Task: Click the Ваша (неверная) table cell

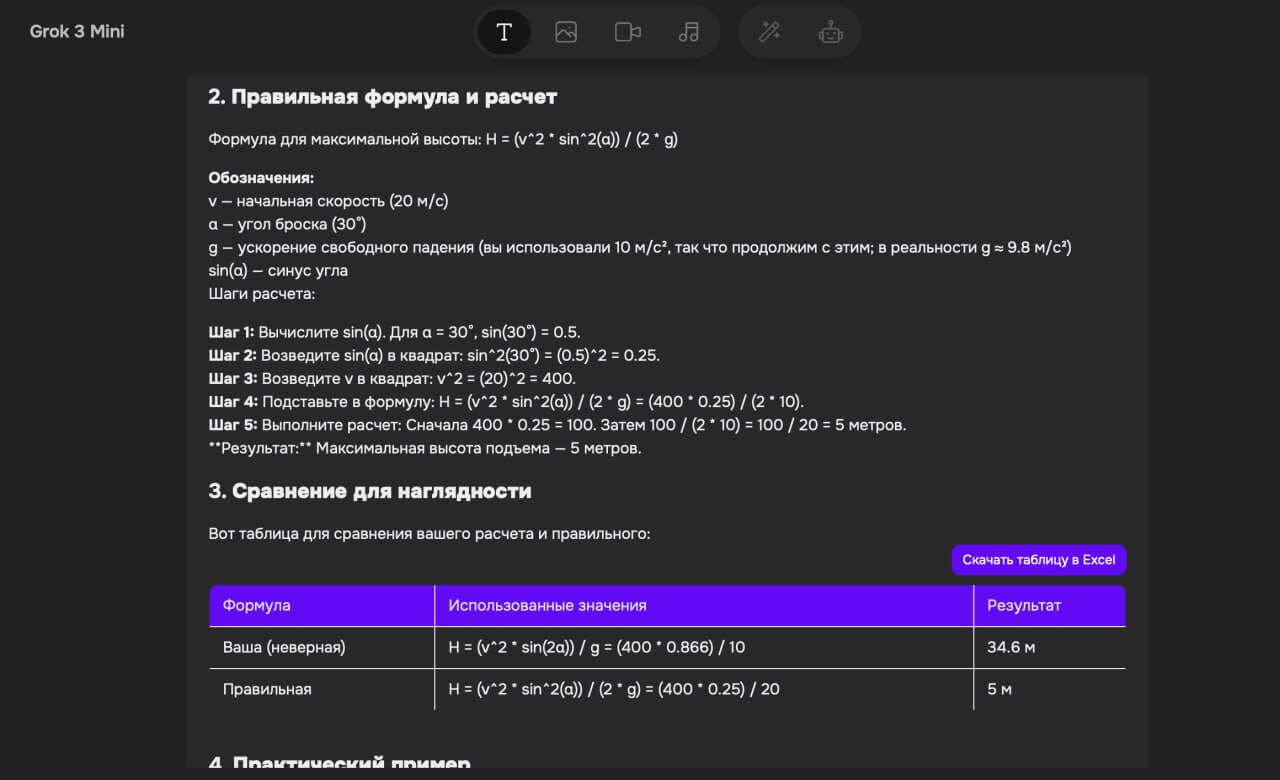Action: pos(284,647)
